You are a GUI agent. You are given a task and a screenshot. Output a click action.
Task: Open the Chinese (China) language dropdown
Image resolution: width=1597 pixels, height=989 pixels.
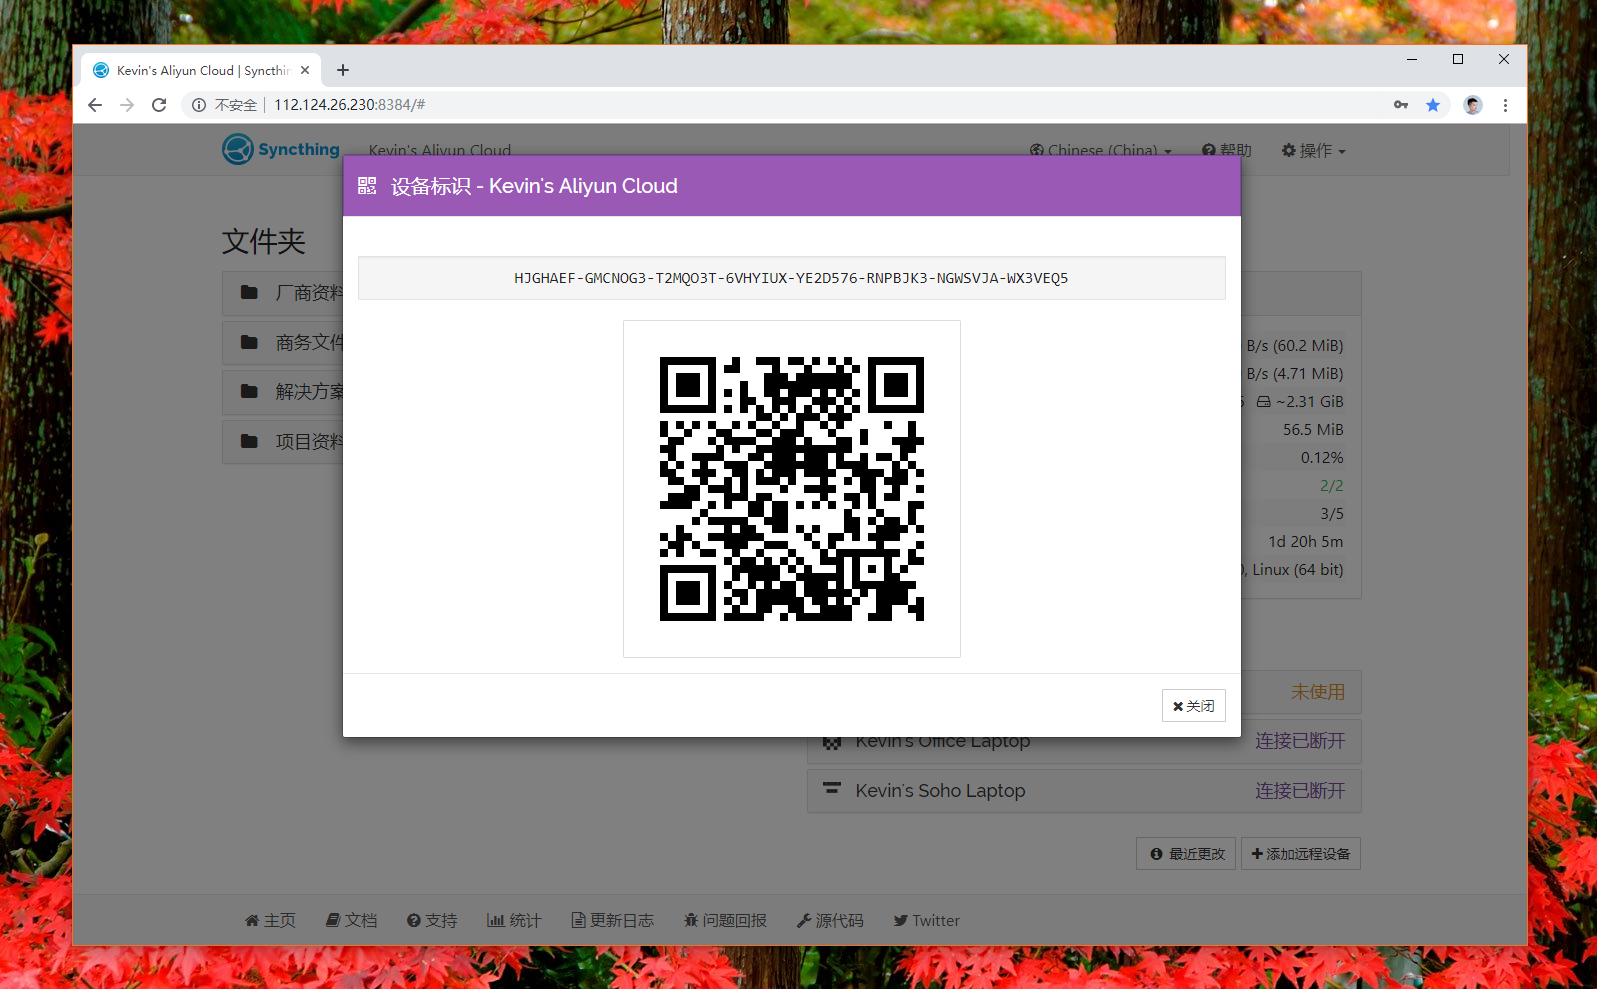click(x=1101, y=151)
